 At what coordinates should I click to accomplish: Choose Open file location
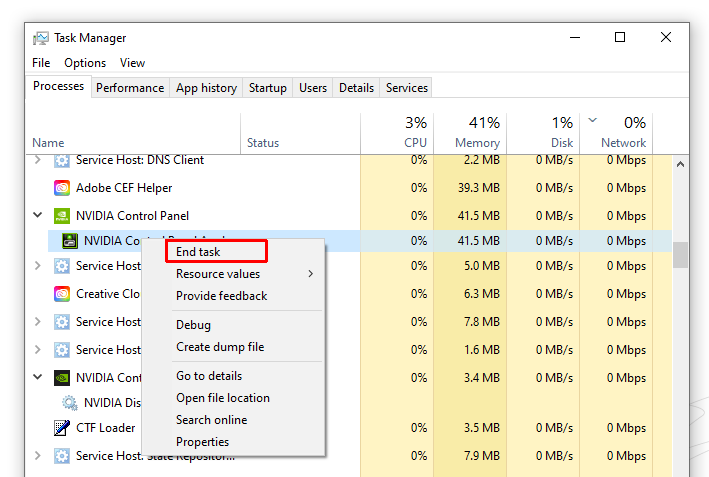point(233,398)
